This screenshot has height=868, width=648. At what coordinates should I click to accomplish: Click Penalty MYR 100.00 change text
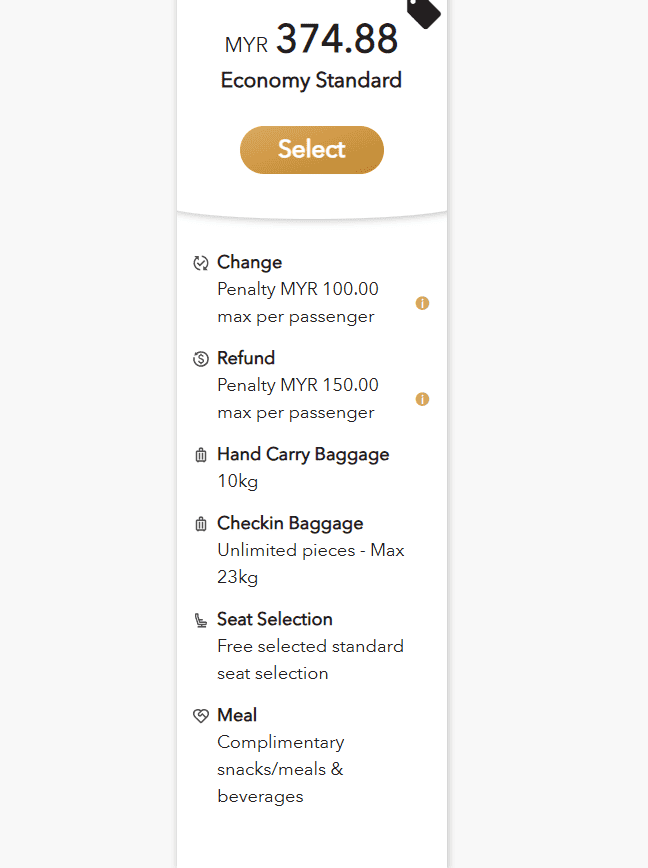tap(298, 289)
